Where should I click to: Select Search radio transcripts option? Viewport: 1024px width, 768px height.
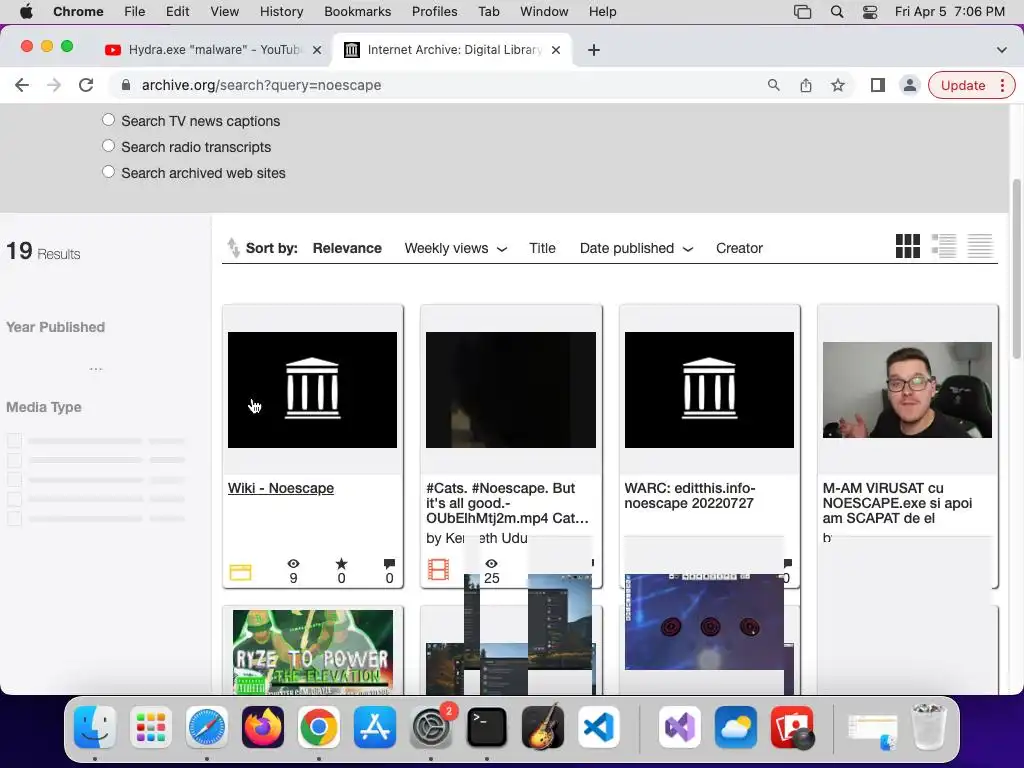108,146
